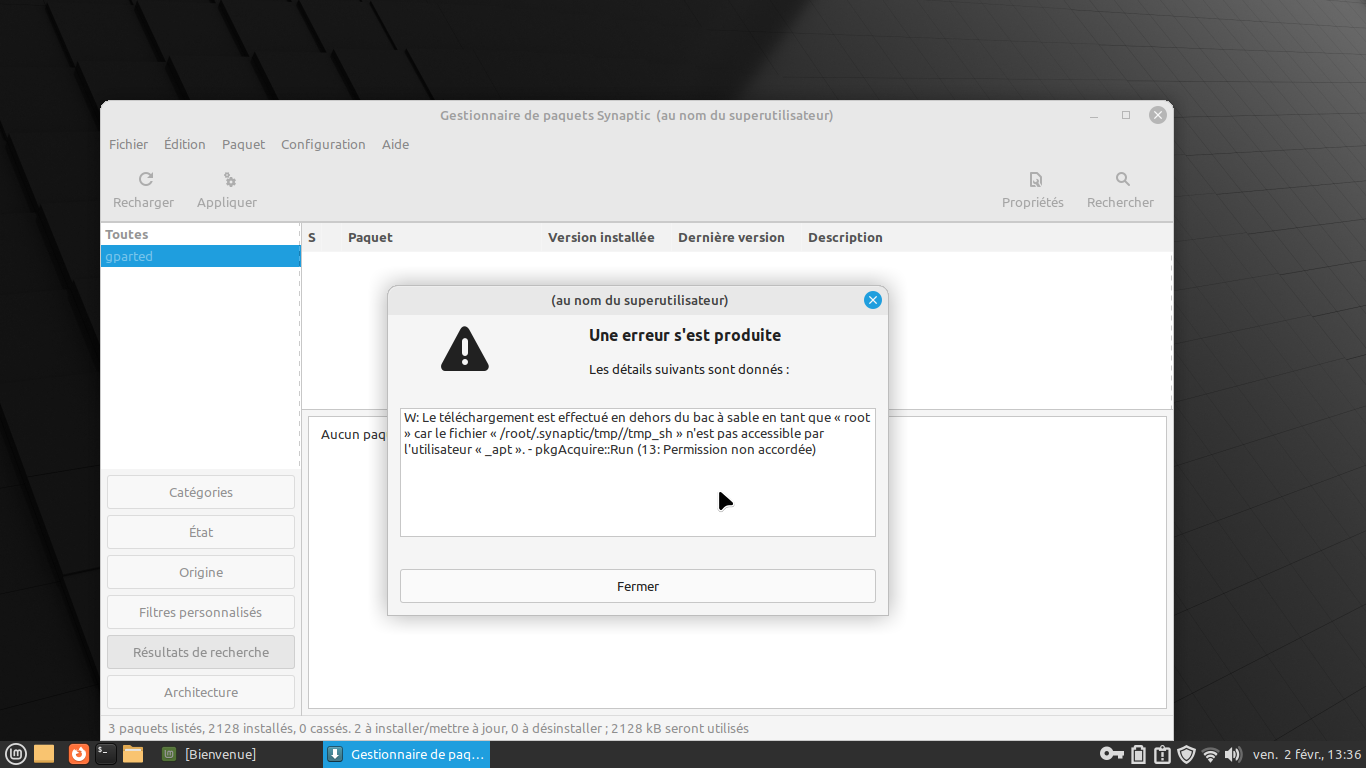Sort by the Paquet column header
This screenshot has height=768, width=1366.
pyautogui.click(x=440, y=237)
